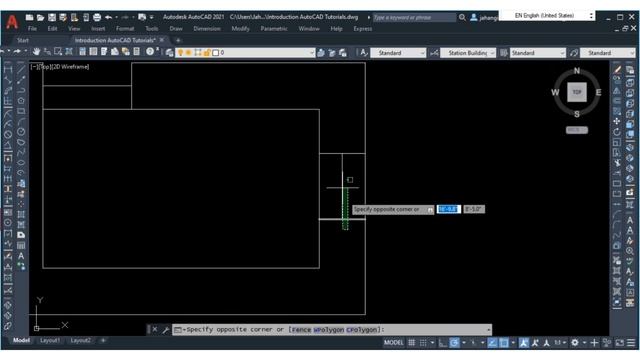This screenshot has width=640, height=360.
Task: Click the Text Style icon beside Standard
Action: tap(363, 53)
